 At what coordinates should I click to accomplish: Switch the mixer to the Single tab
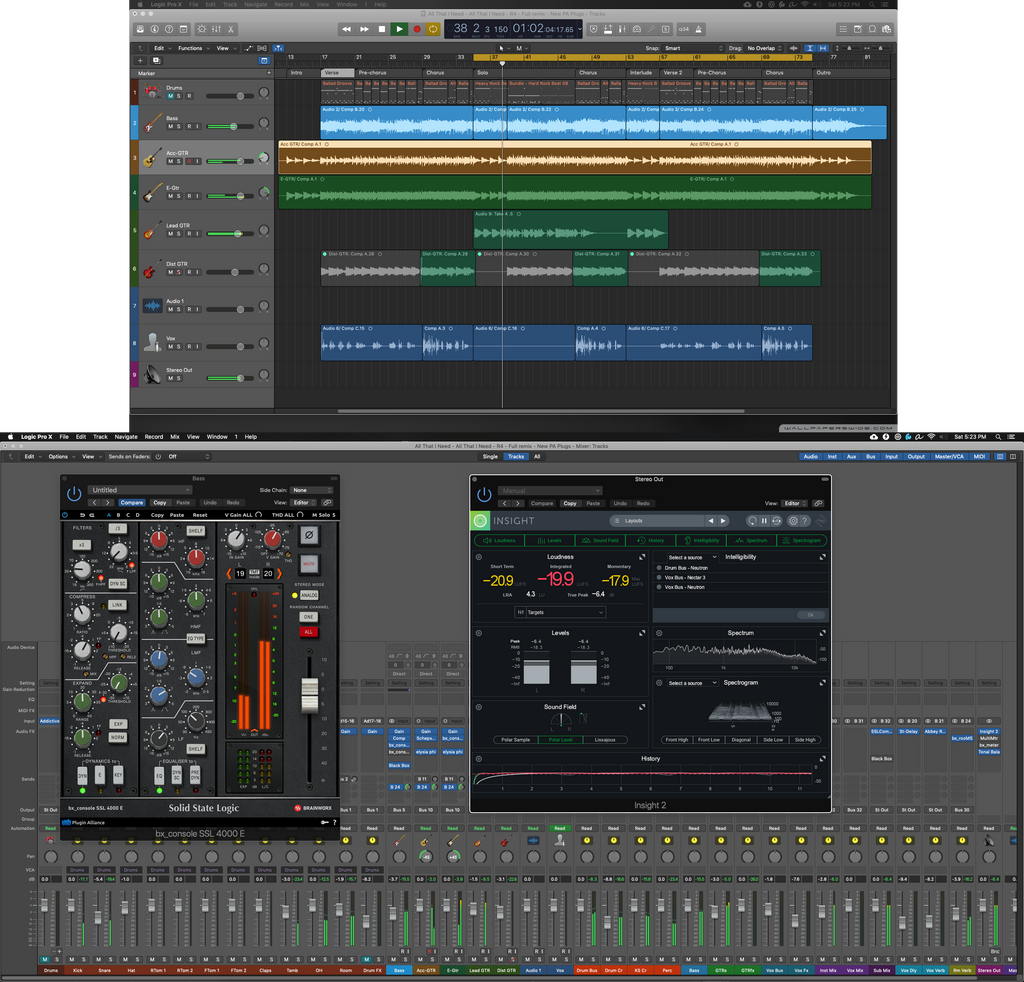pyautogui.click(x=490, y=457)
